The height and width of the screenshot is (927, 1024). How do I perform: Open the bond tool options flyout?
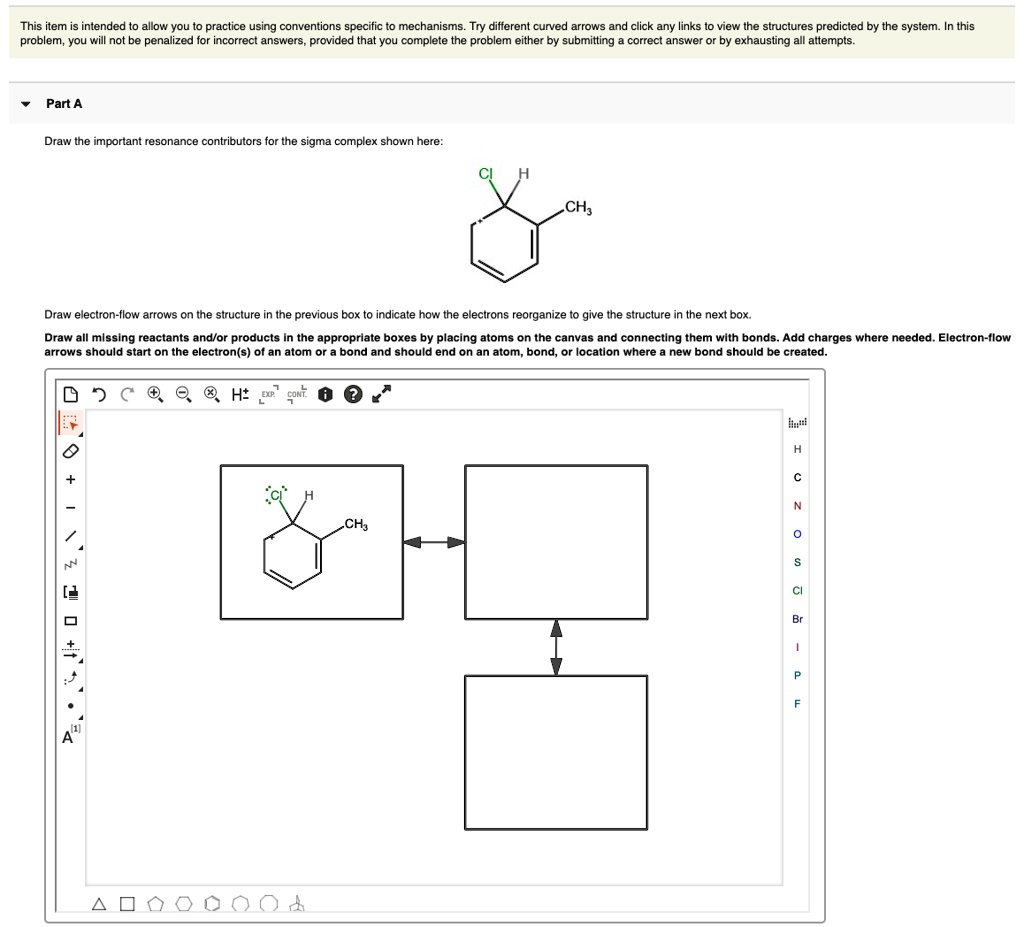coord(80,547)
